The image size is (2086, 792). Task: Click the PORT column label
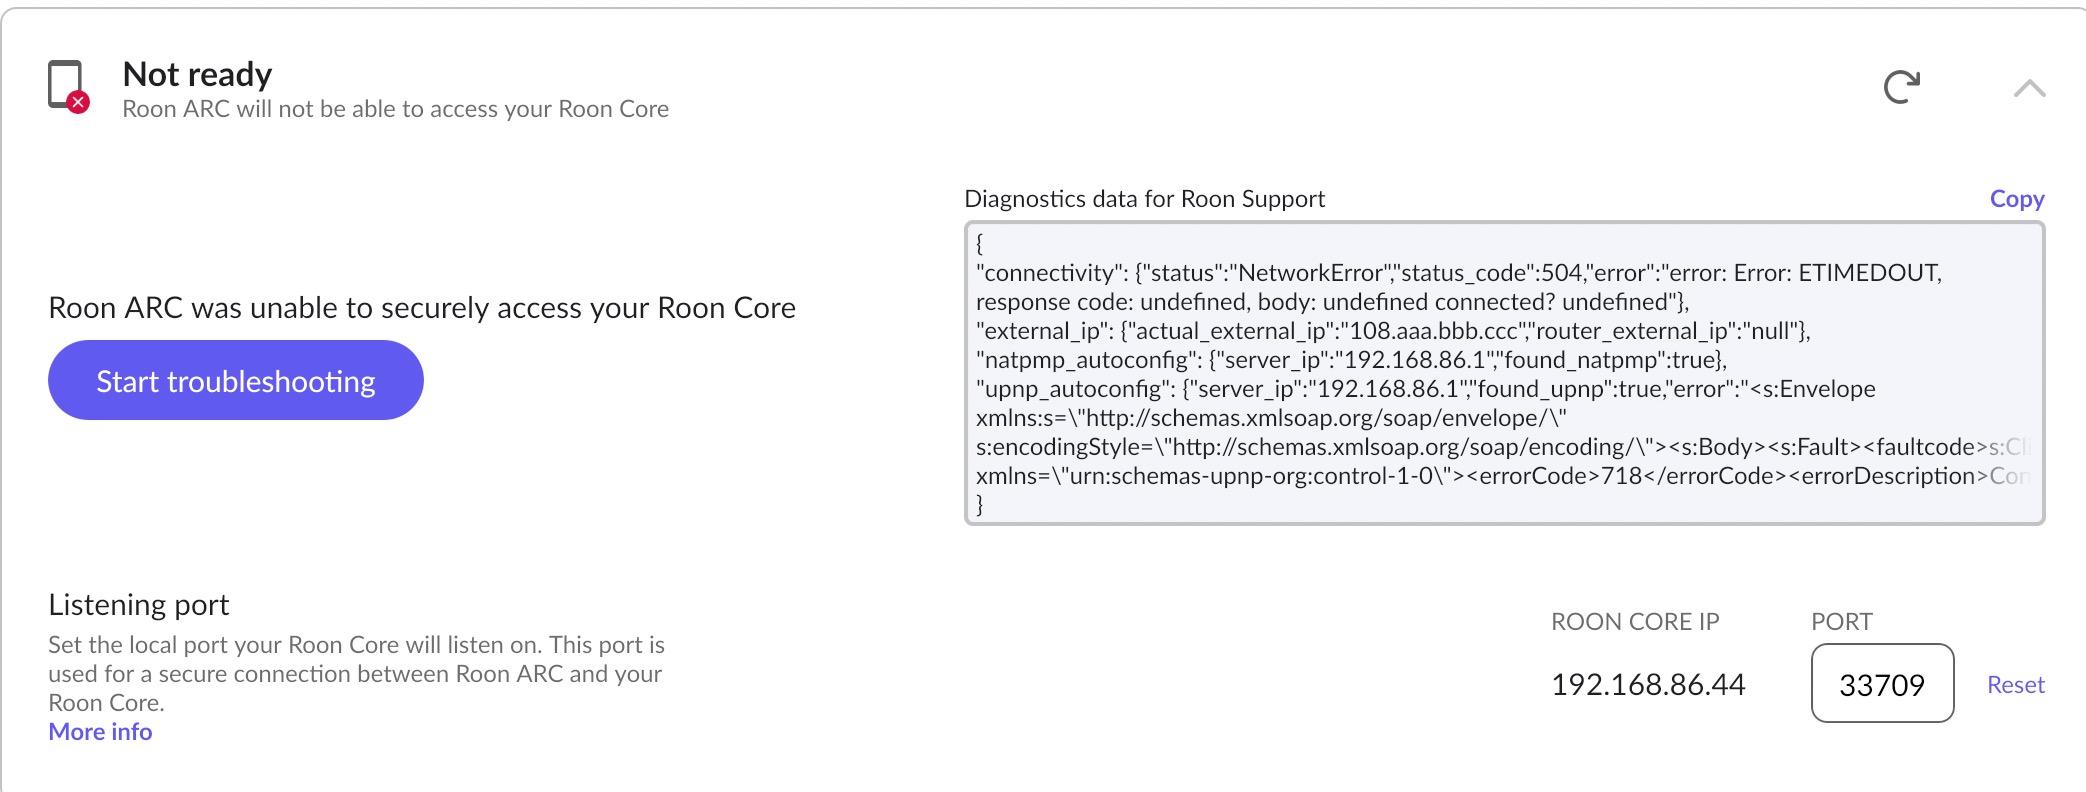click(x=1841, y=622)
